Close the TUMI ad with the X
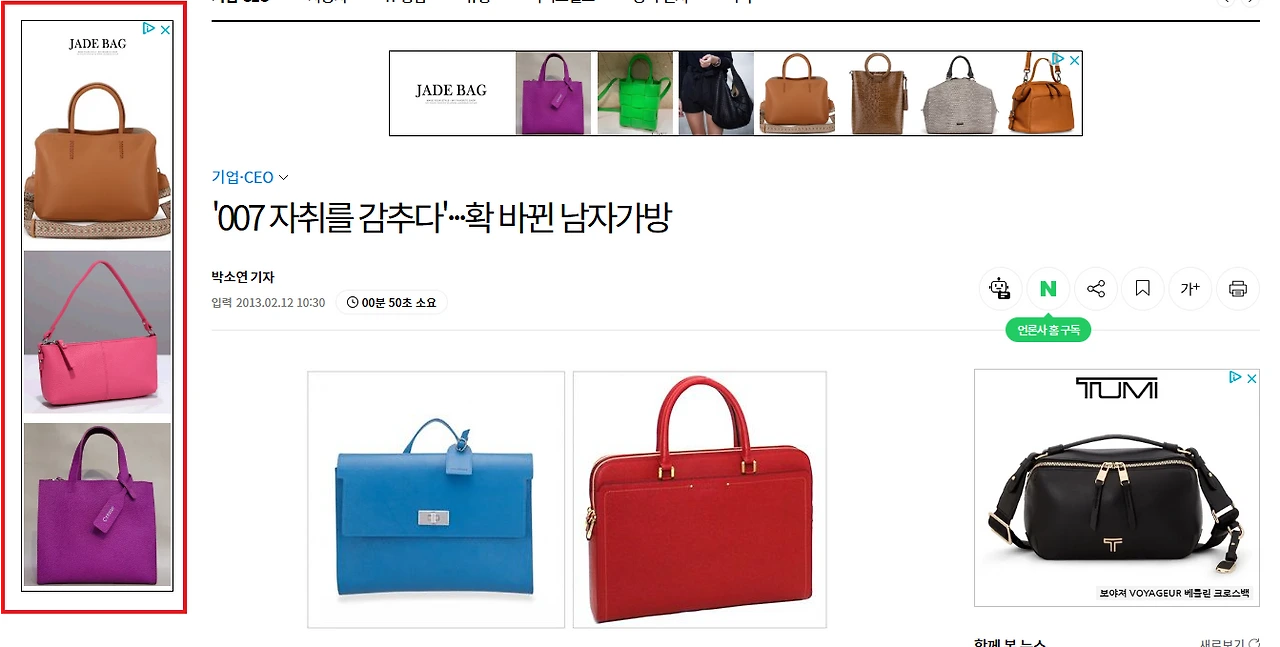The width and height of the screenshot is (1280, 647). tap(1251, 378)
